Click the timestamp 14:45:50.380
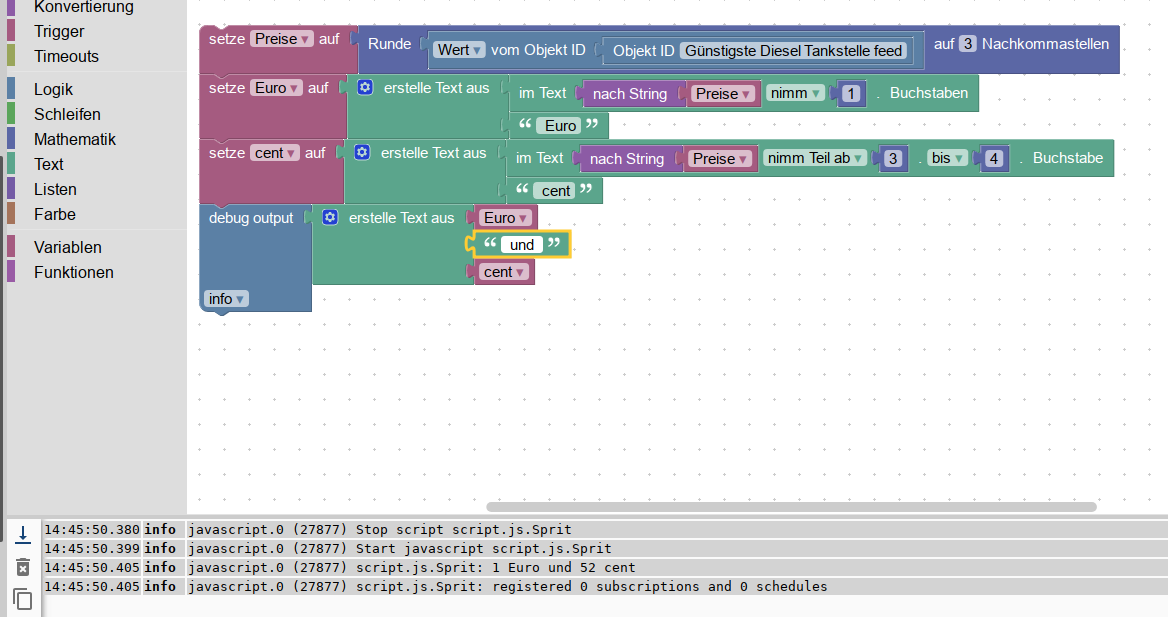This screenshot has width=1168, height=617. coord(92,530)
